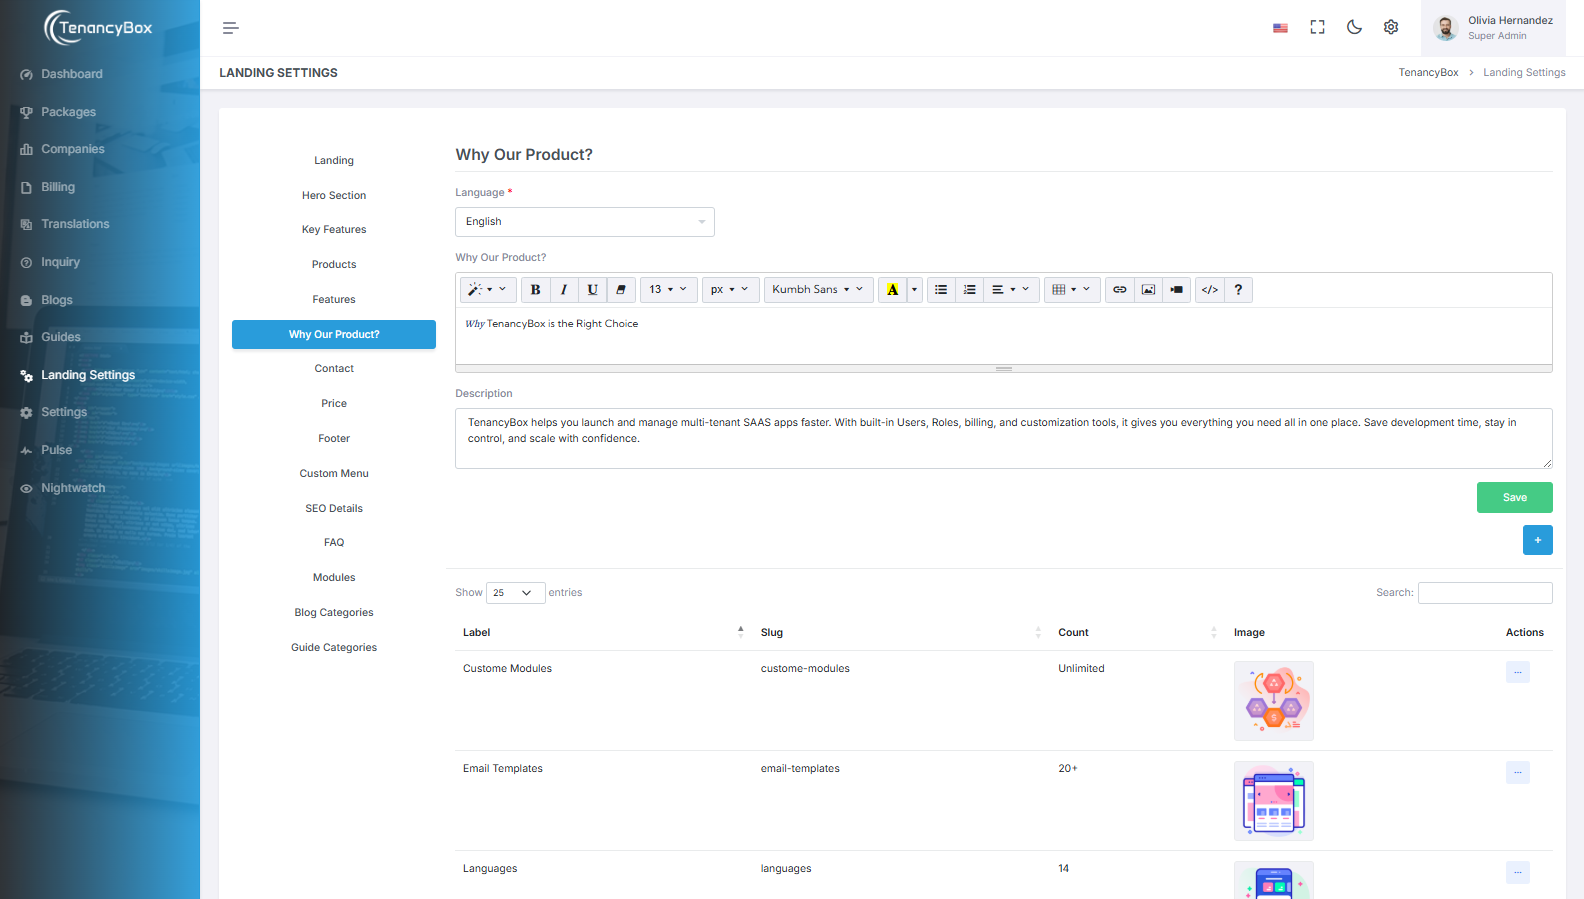Open the font size 13 dropdown
The image size is (1584, 899).
point(668,290)
